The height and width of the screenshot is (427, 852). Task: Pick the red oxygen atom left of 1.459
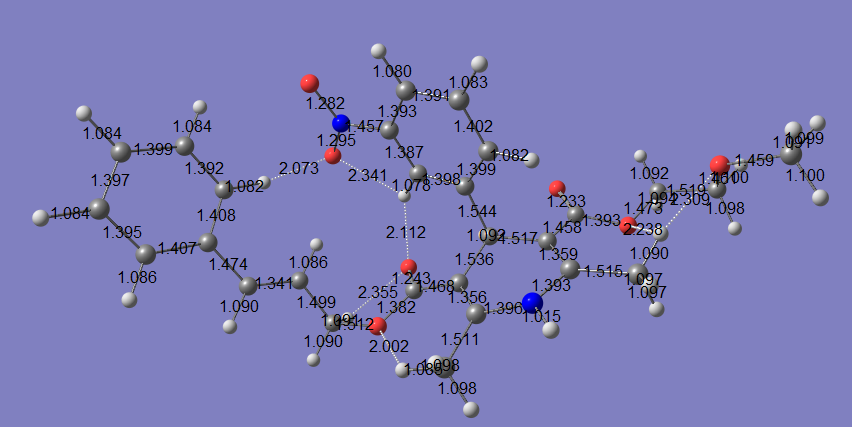tap(719, 165)
